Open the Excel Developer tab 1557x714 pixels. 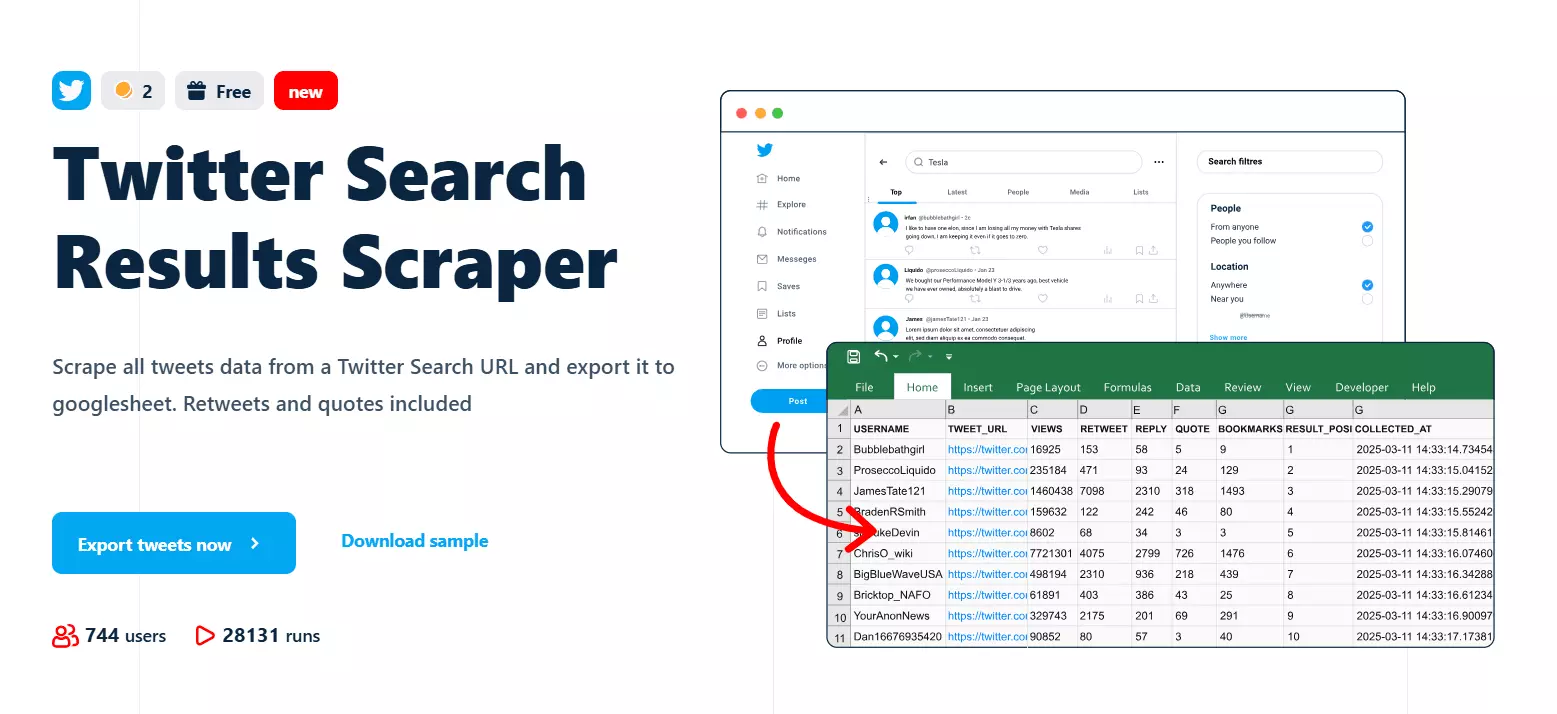pos(1362,387)
